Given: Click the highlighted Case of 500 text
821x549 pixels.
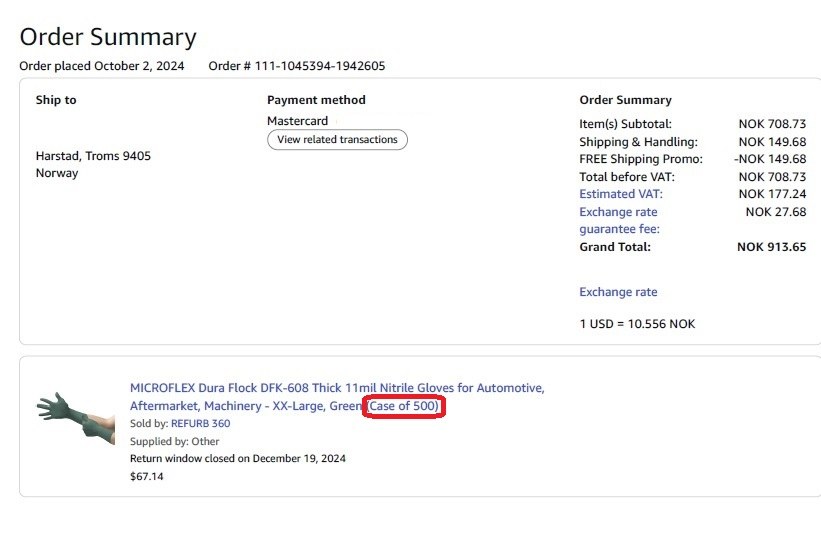Looking at the screenshot, I should coord(404,406).
